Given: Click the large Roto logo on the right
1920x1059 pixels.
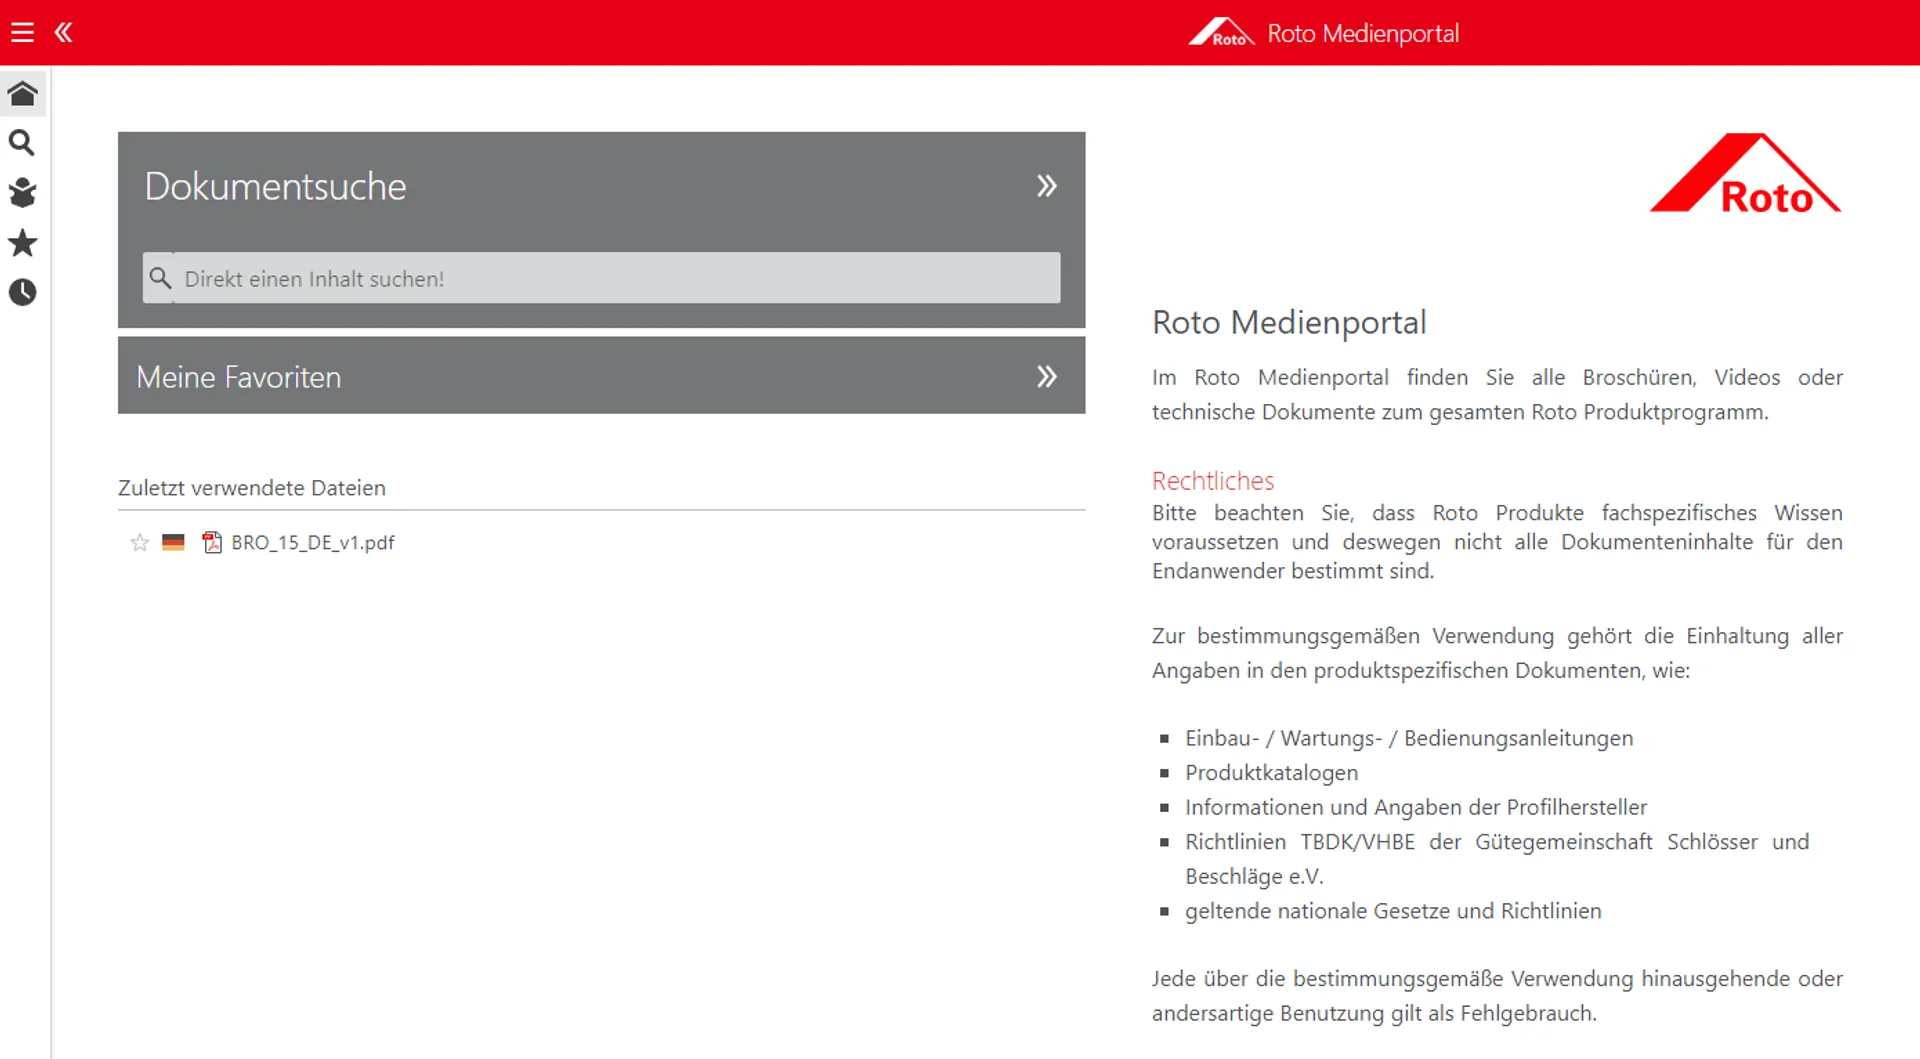Looking at the screenshot, I should pos(1745,174).
